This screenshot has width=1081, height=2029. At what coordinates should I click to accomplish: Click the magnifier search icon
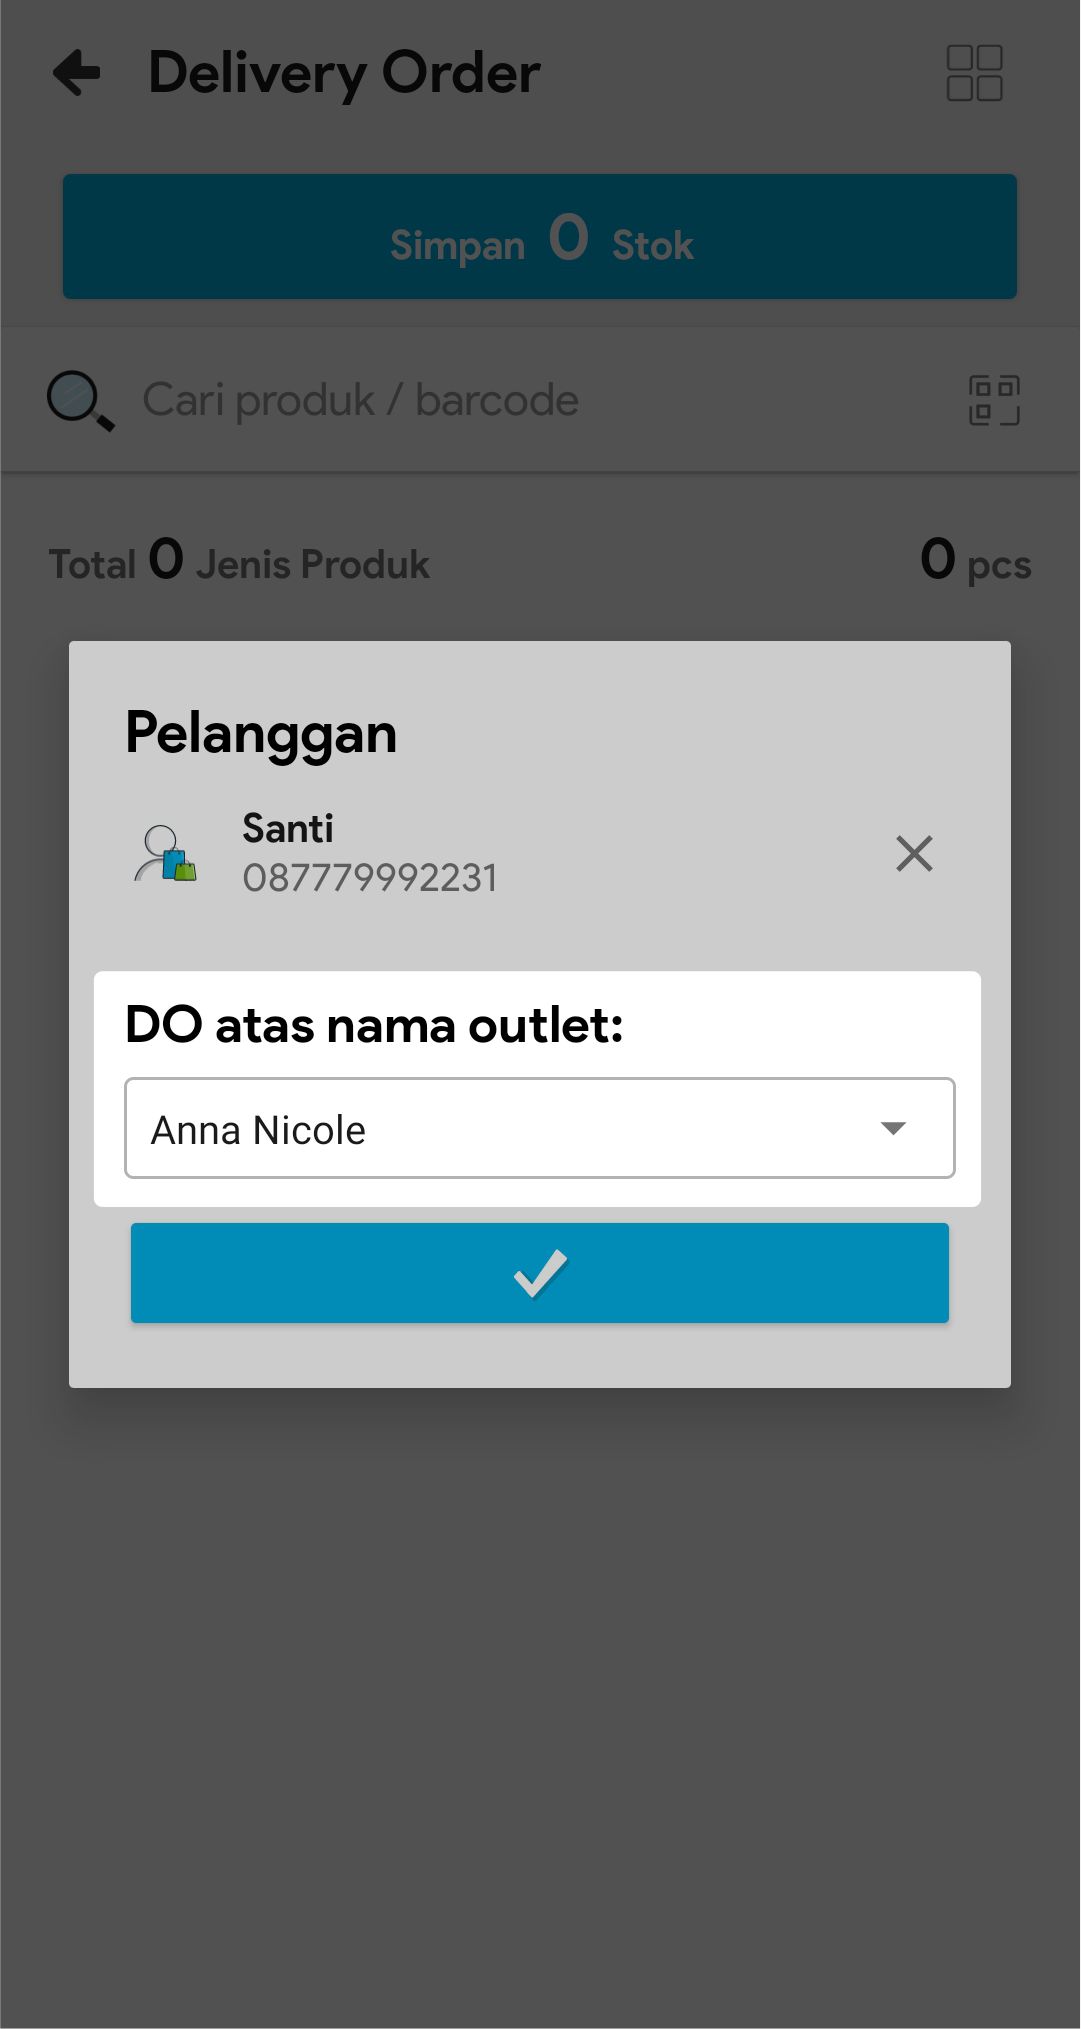click(80, 401)
